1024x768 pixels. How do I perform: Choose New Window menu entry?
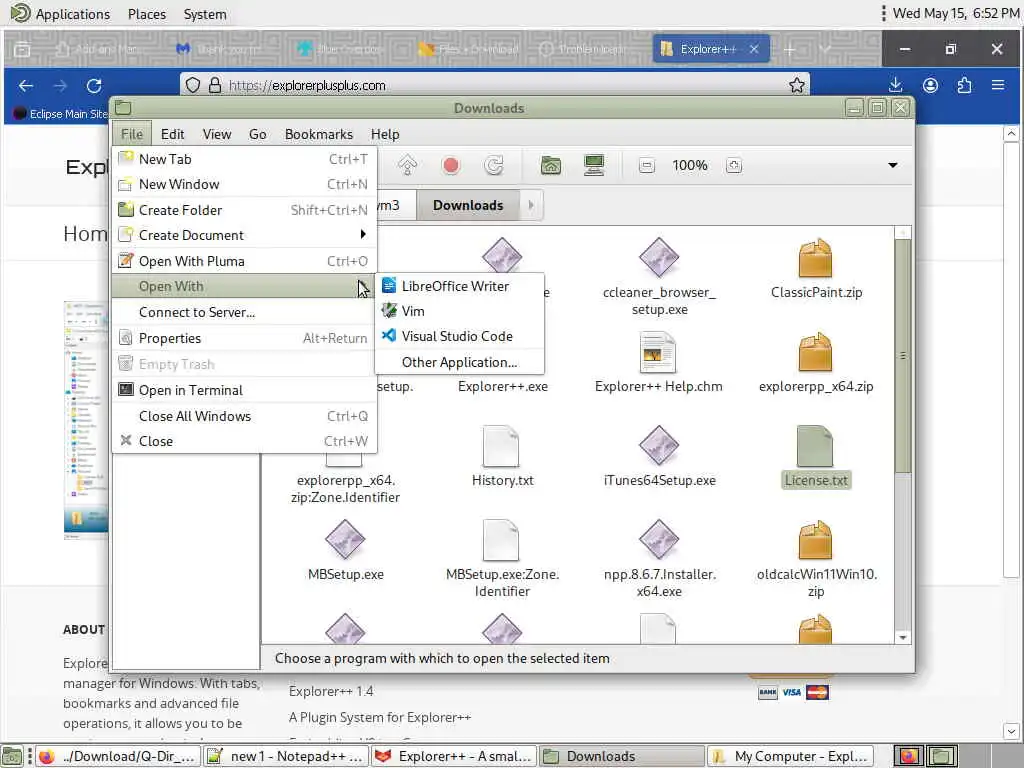click(x=244, y=184)
